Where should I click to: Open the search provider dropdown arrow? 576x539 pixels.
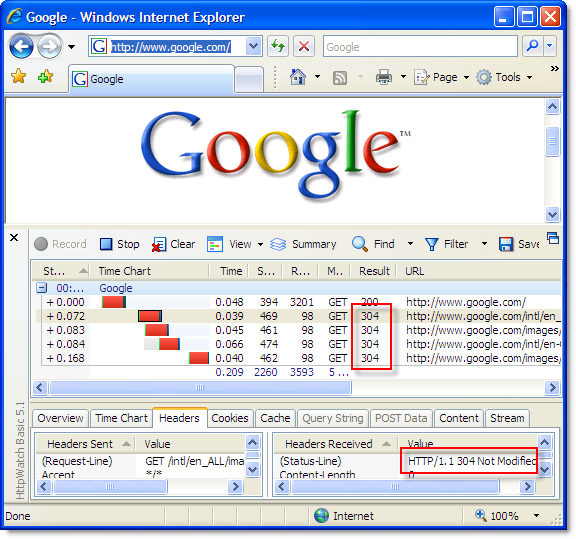[x=550, y=46]
